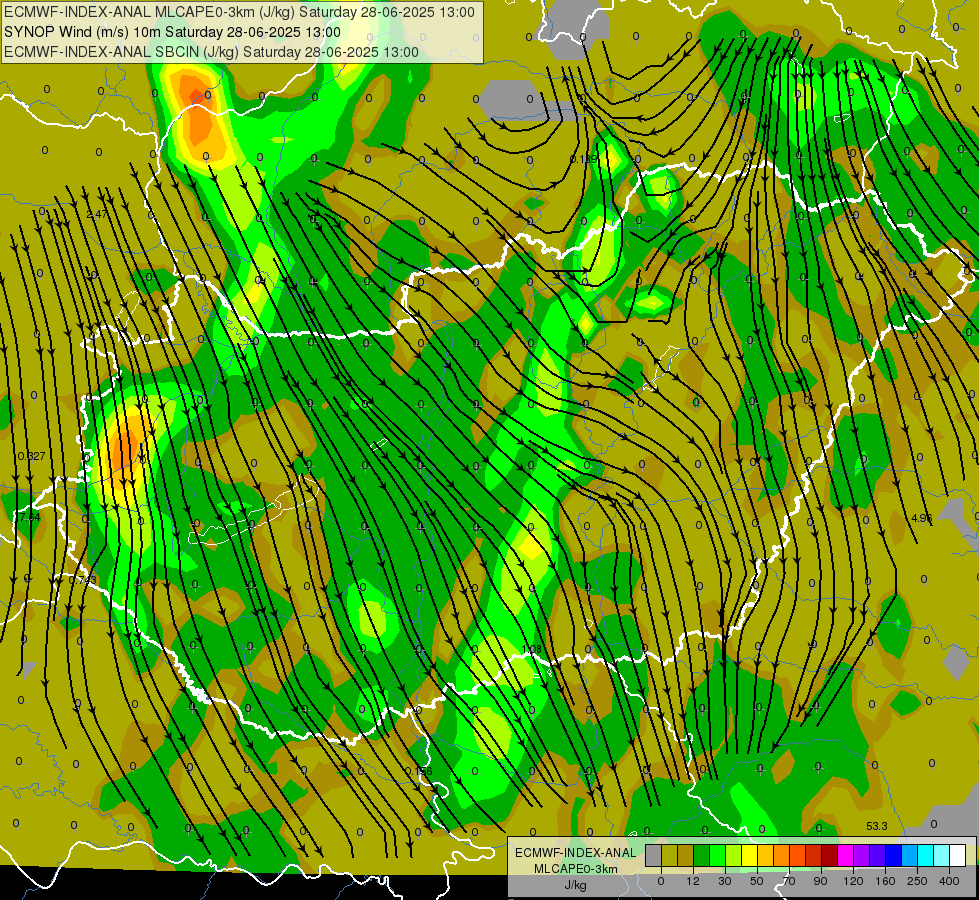Click the 'MLCAPE0-3km (J/kg)' title line
Viewport: 979px width, 900px height.
[x=239, y=12]
